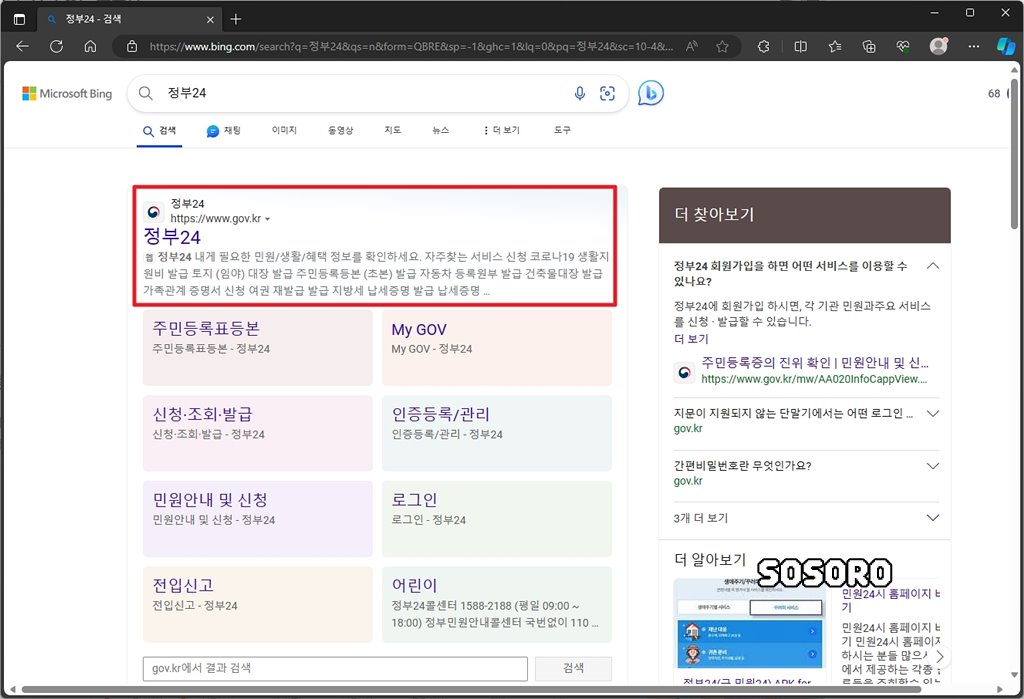
Task: Open browser essentials heart icon
Action: pyautogui.click(x=903, y=46)
